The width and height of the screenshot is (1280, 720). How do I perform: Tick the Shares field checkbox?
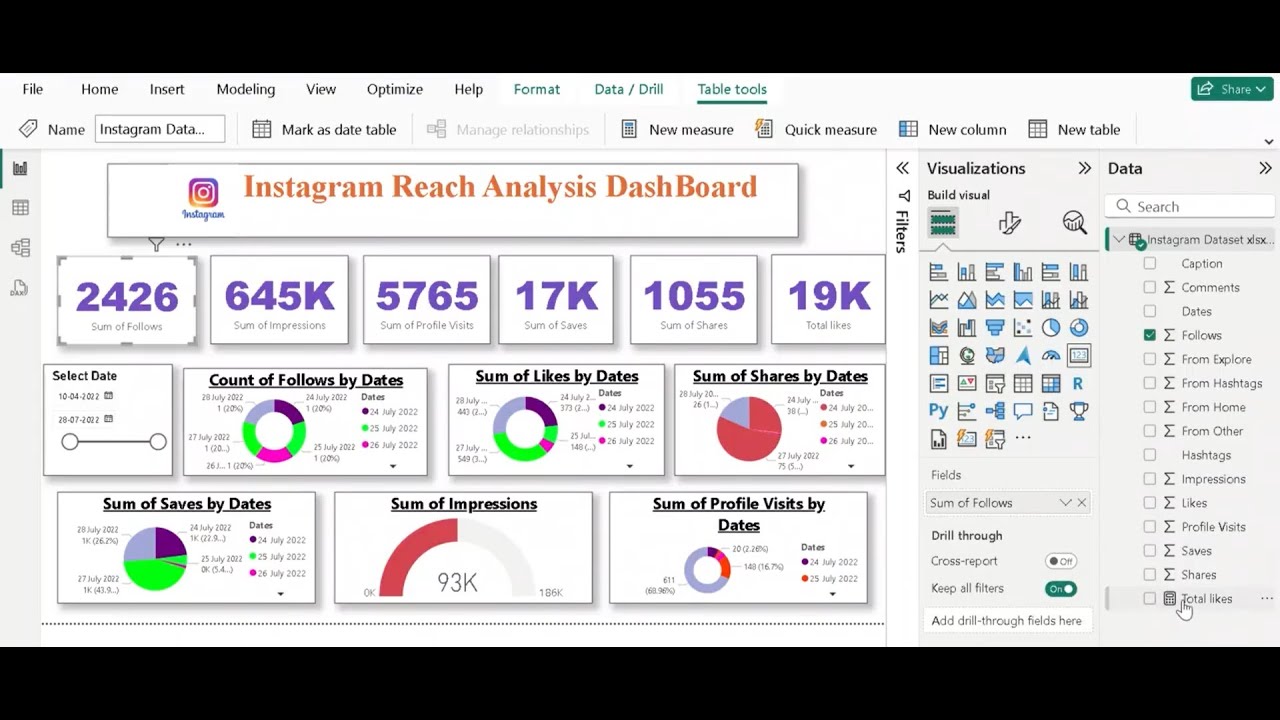1149,575
